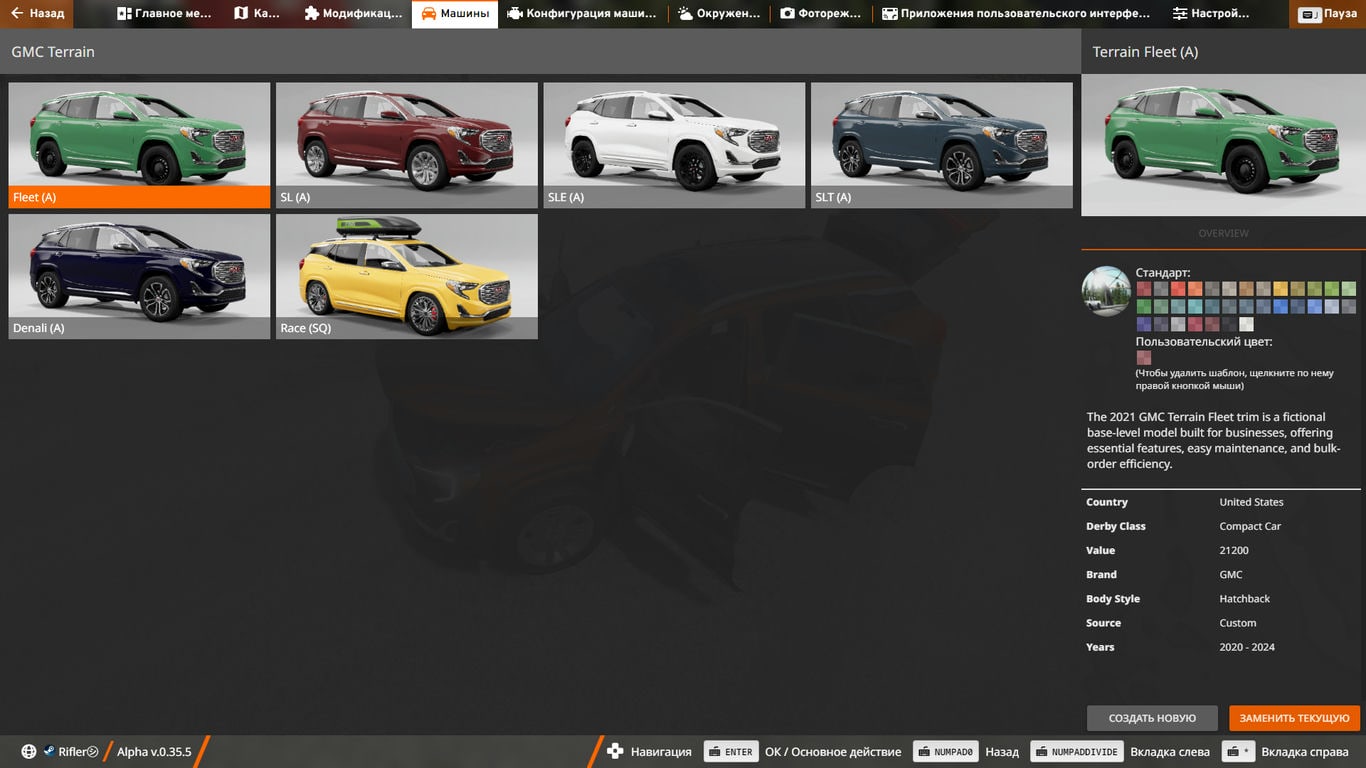Screen dimensions: 1366x768
Task: Click the OVERVIEW section label
Action: pos(1223,233)
